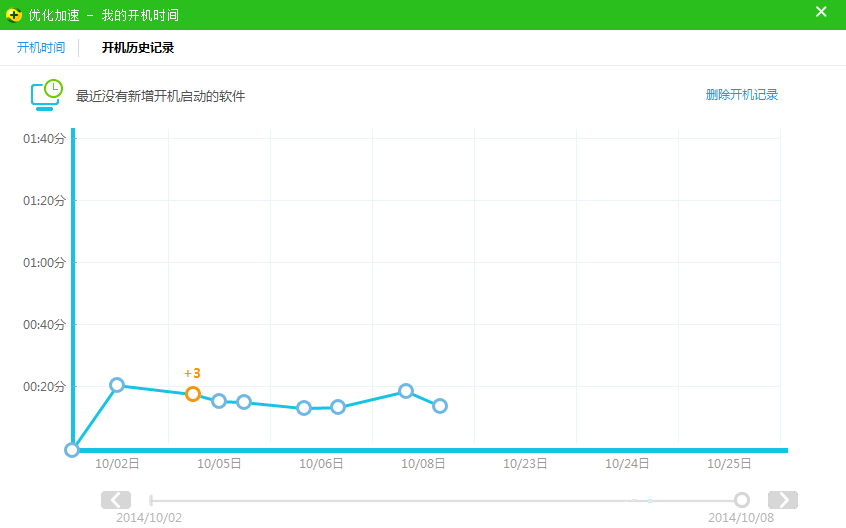The width and height of the screenshot is (846, 528).
Task: Click the origin data point on the axis
Action: (x=72, y=450)
